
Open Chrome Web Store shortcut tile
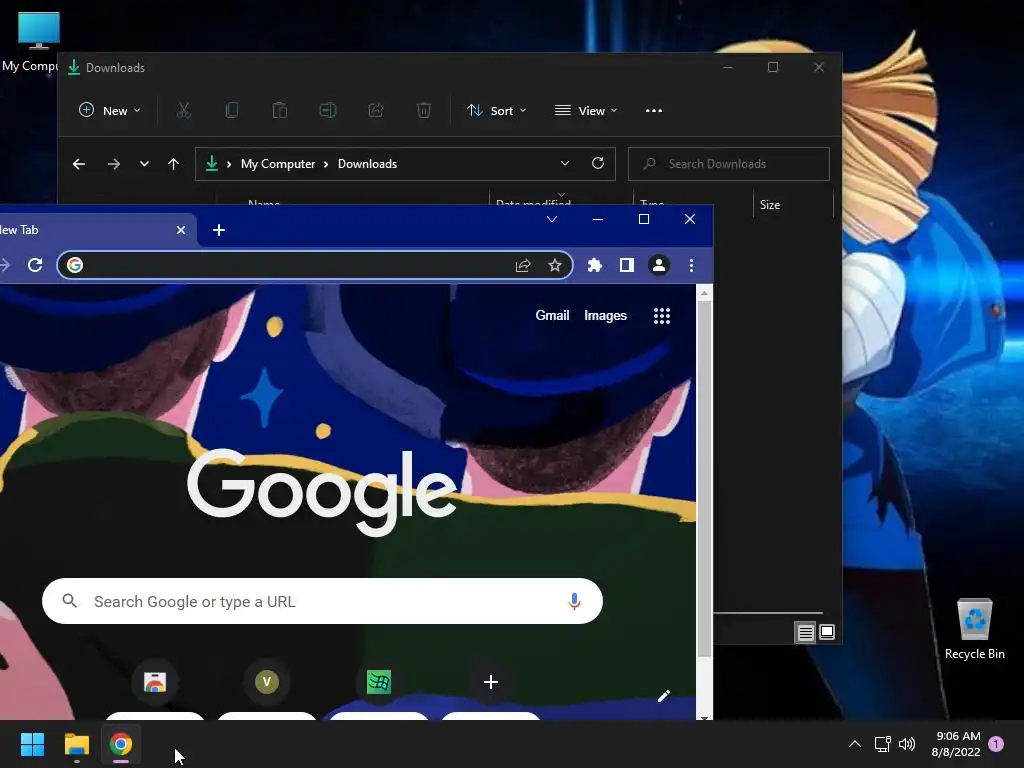[155, 682]
